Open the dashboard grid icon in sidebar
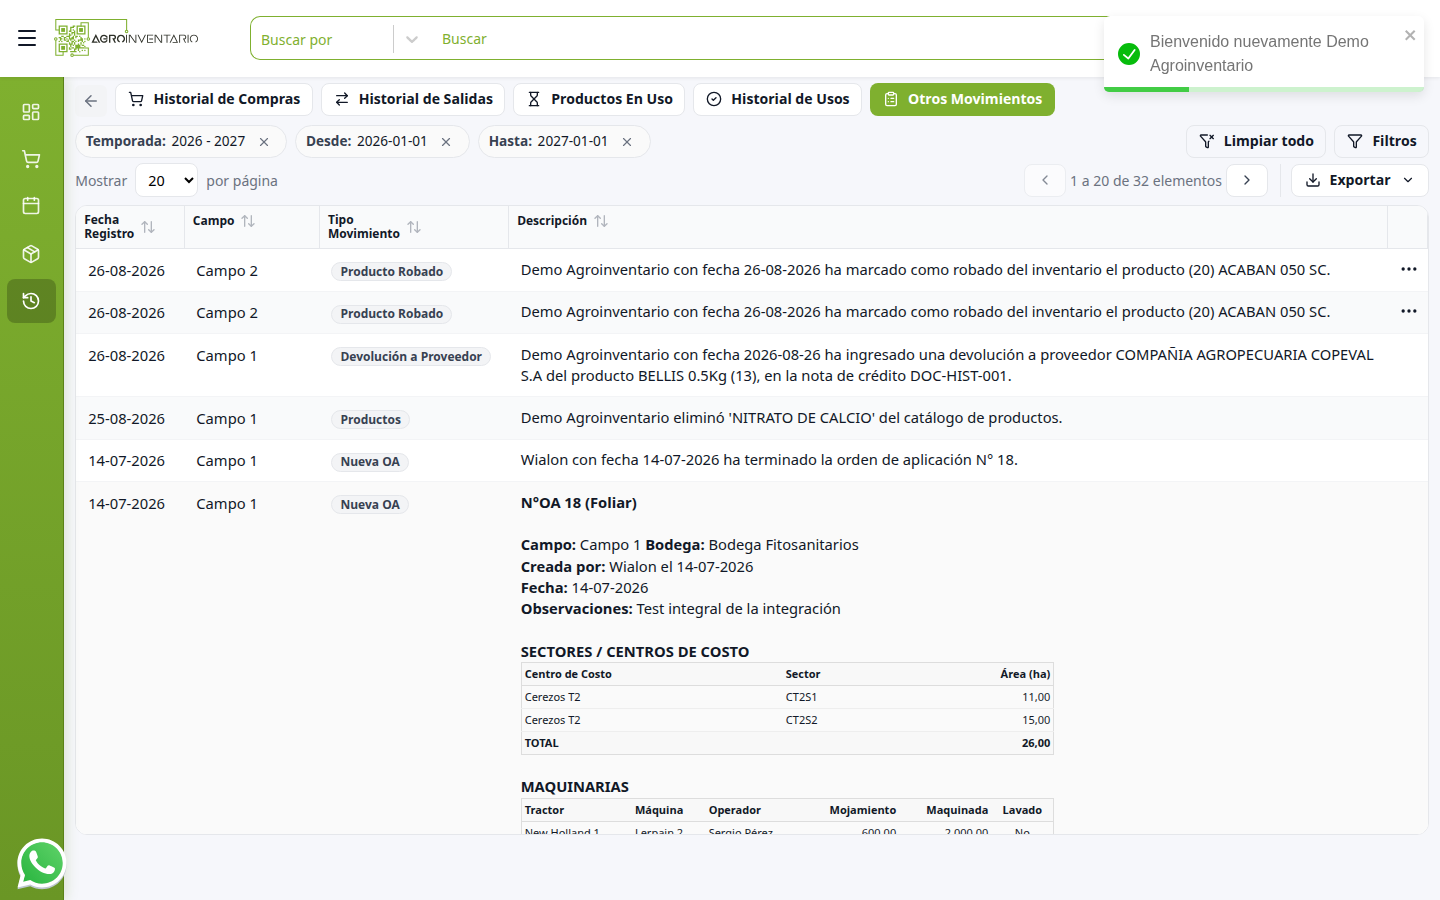Image resolution: width=1440 pixels, height=900 pixels. tap(31, 112)
